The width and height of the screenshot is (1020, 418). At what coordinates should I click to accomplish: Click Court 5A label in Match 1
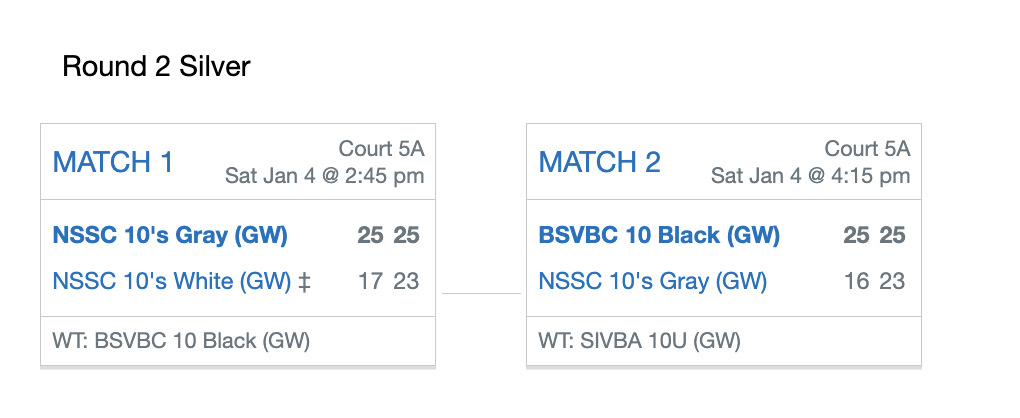point(381,149)
